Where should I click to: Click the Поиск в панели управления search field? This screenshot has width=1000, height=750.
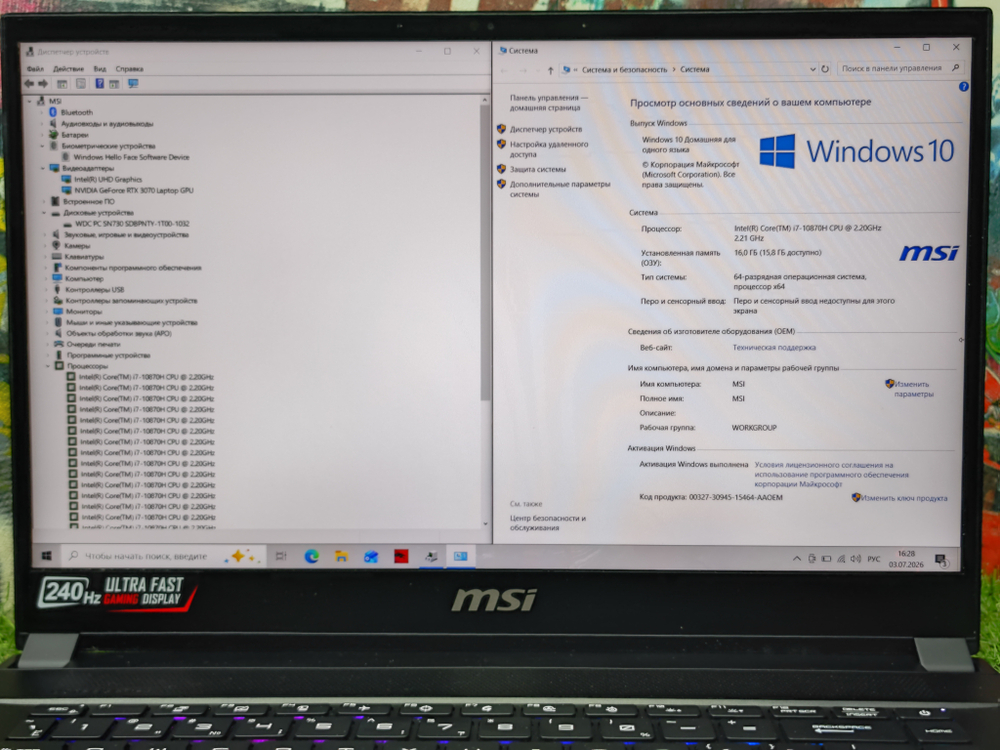(x=899, y=68)
